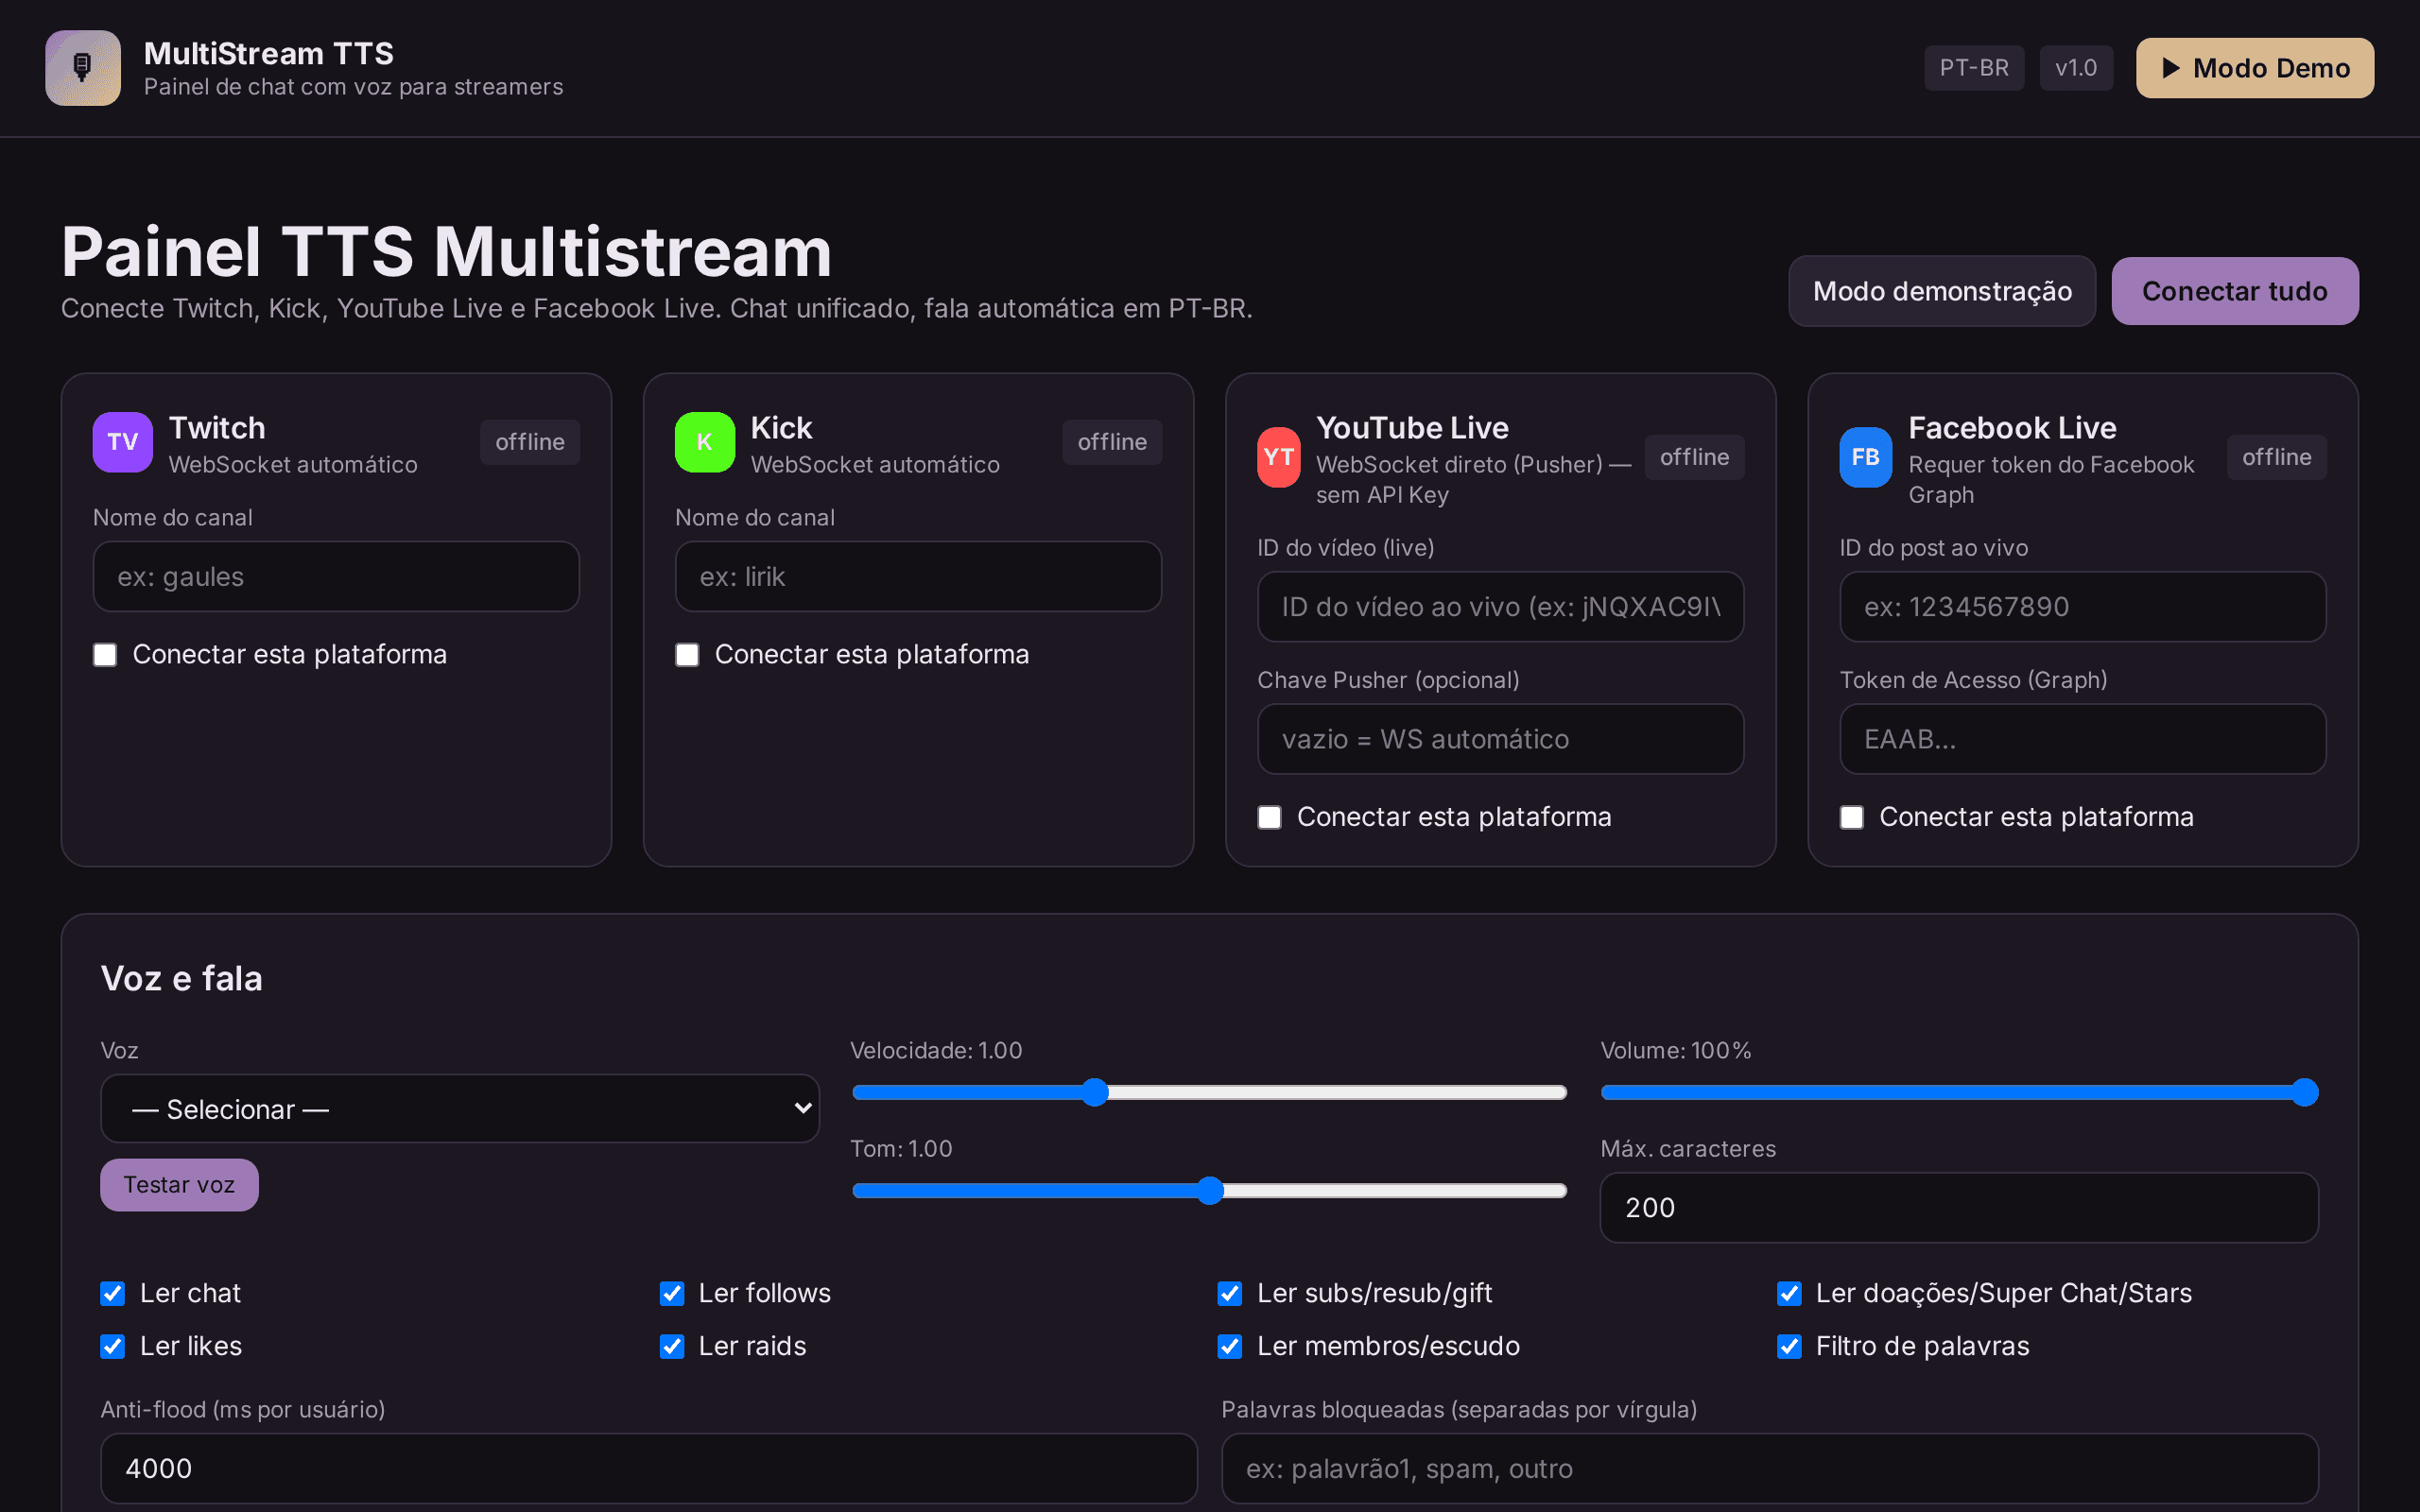Click the Twitch Nome do canal field
This screenshot has width=2420, height=1512.
tap(336, 577)
